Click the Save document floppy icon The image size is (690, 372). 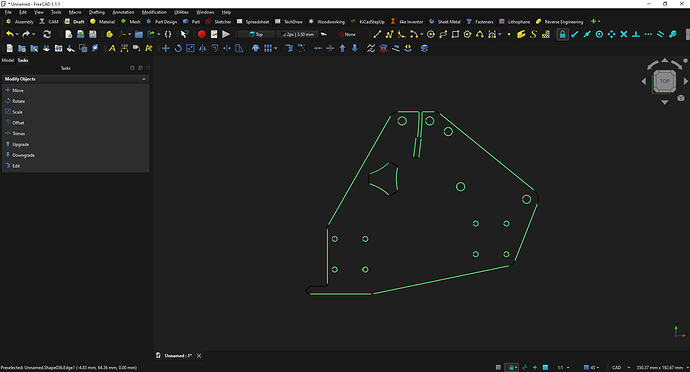(93, 34)
